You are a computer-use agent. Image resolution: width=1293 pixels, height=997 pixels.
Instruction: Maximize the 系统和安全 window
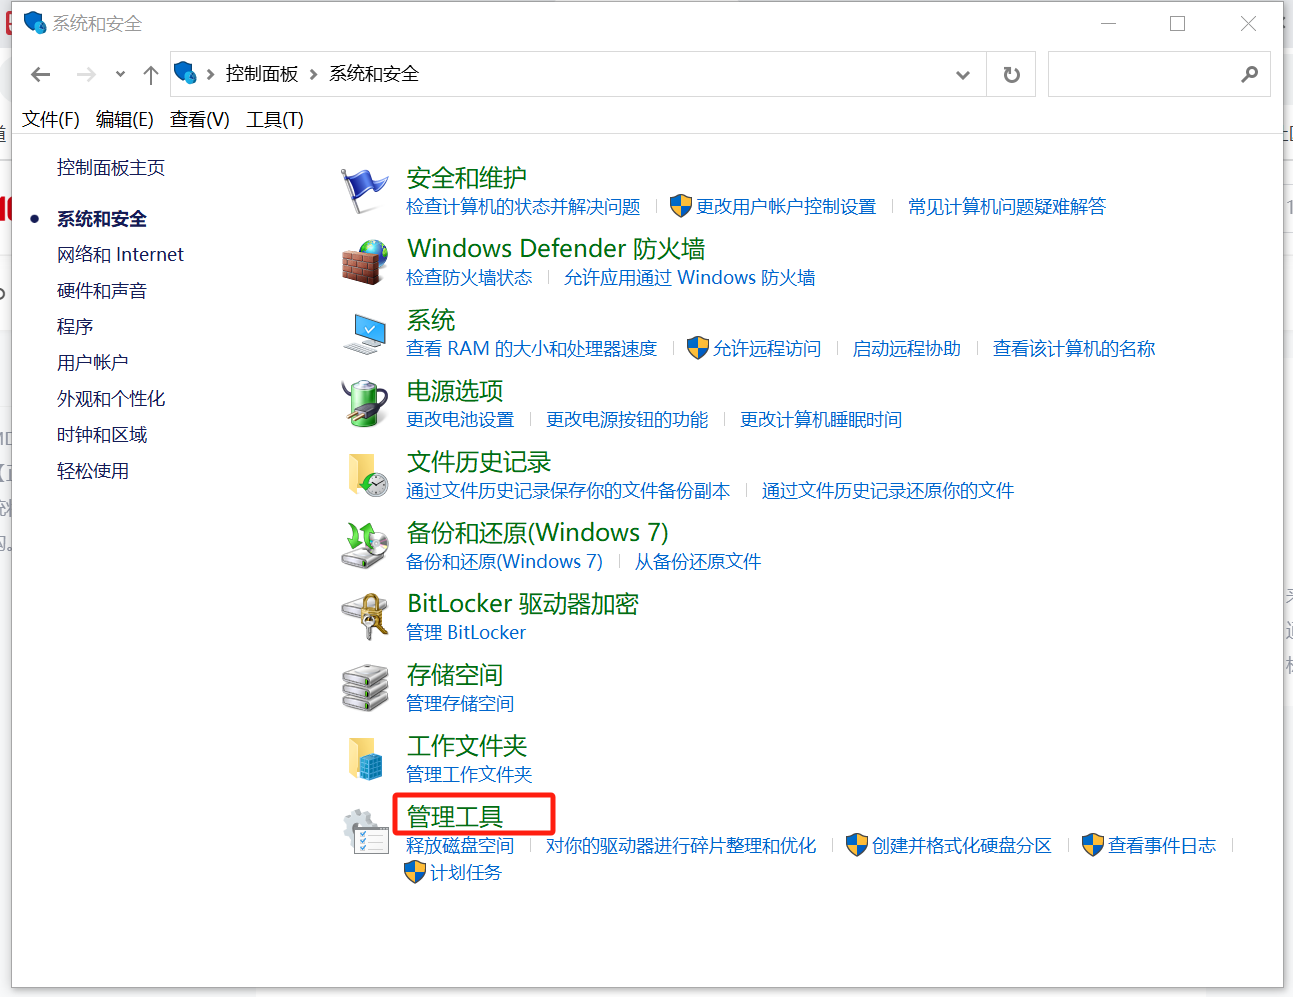click(x=1177, y=23)
